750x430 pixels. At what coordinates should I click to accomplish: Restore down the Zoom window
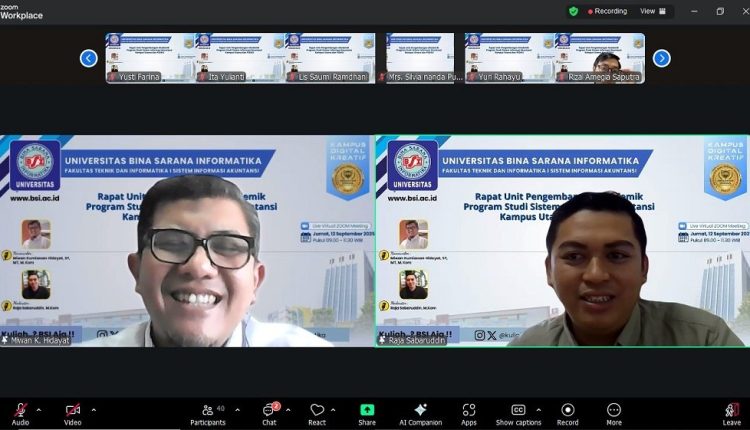[720, 11]
